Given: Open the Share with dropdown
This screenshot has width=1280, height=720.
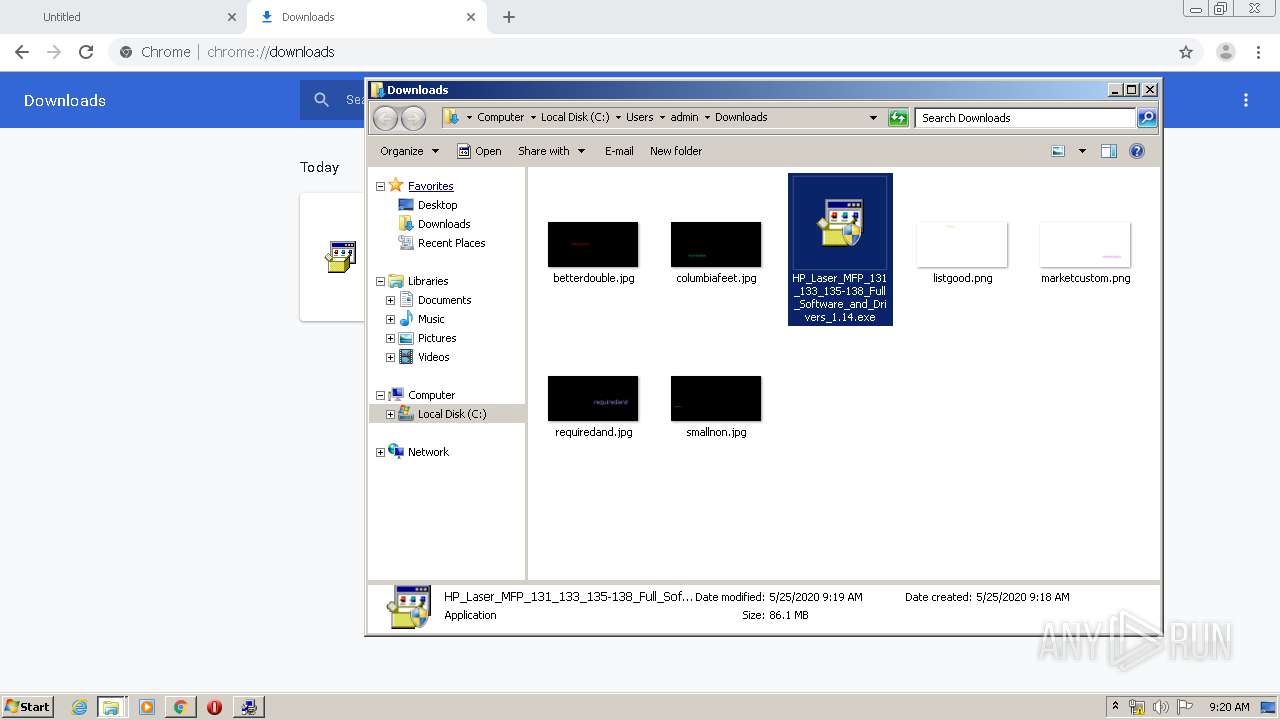Looking at the screenshot, I should (x=551, y=151).
